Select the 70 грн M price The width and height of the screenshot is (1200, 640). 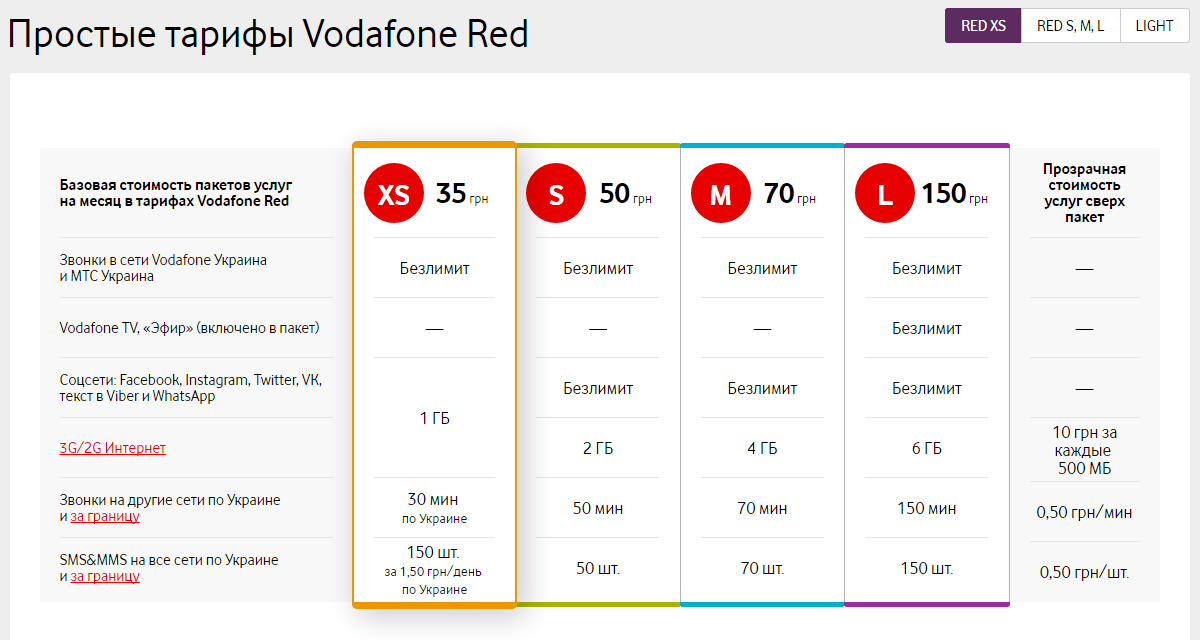click(x=789, y=193)
